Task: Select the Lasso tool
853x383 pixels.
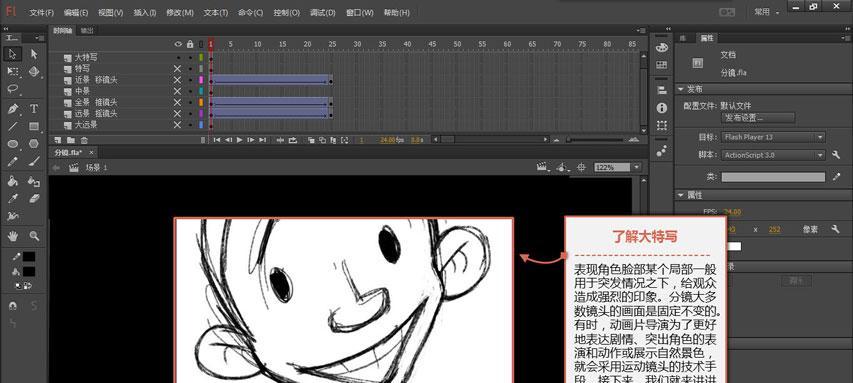Action: pyautogui.click(x=13, y=89)
